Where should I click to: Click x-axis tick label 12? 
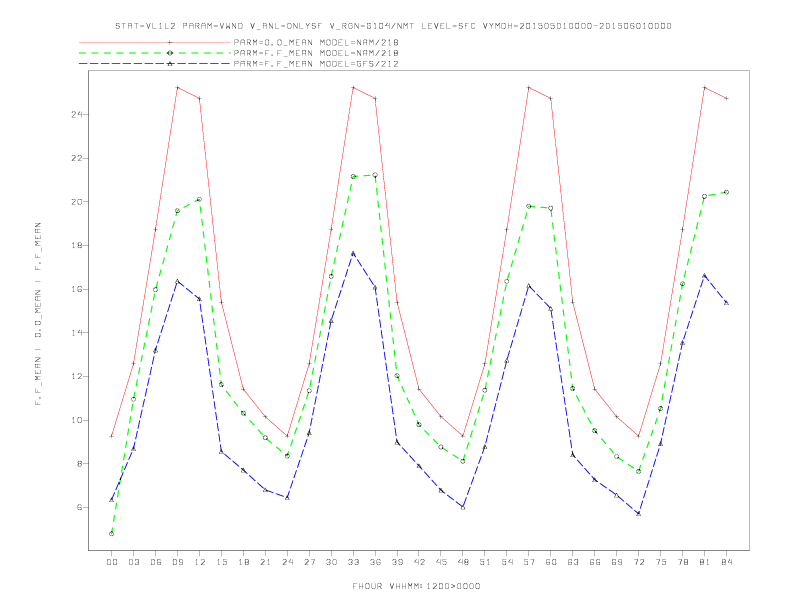tap(200, 562)
